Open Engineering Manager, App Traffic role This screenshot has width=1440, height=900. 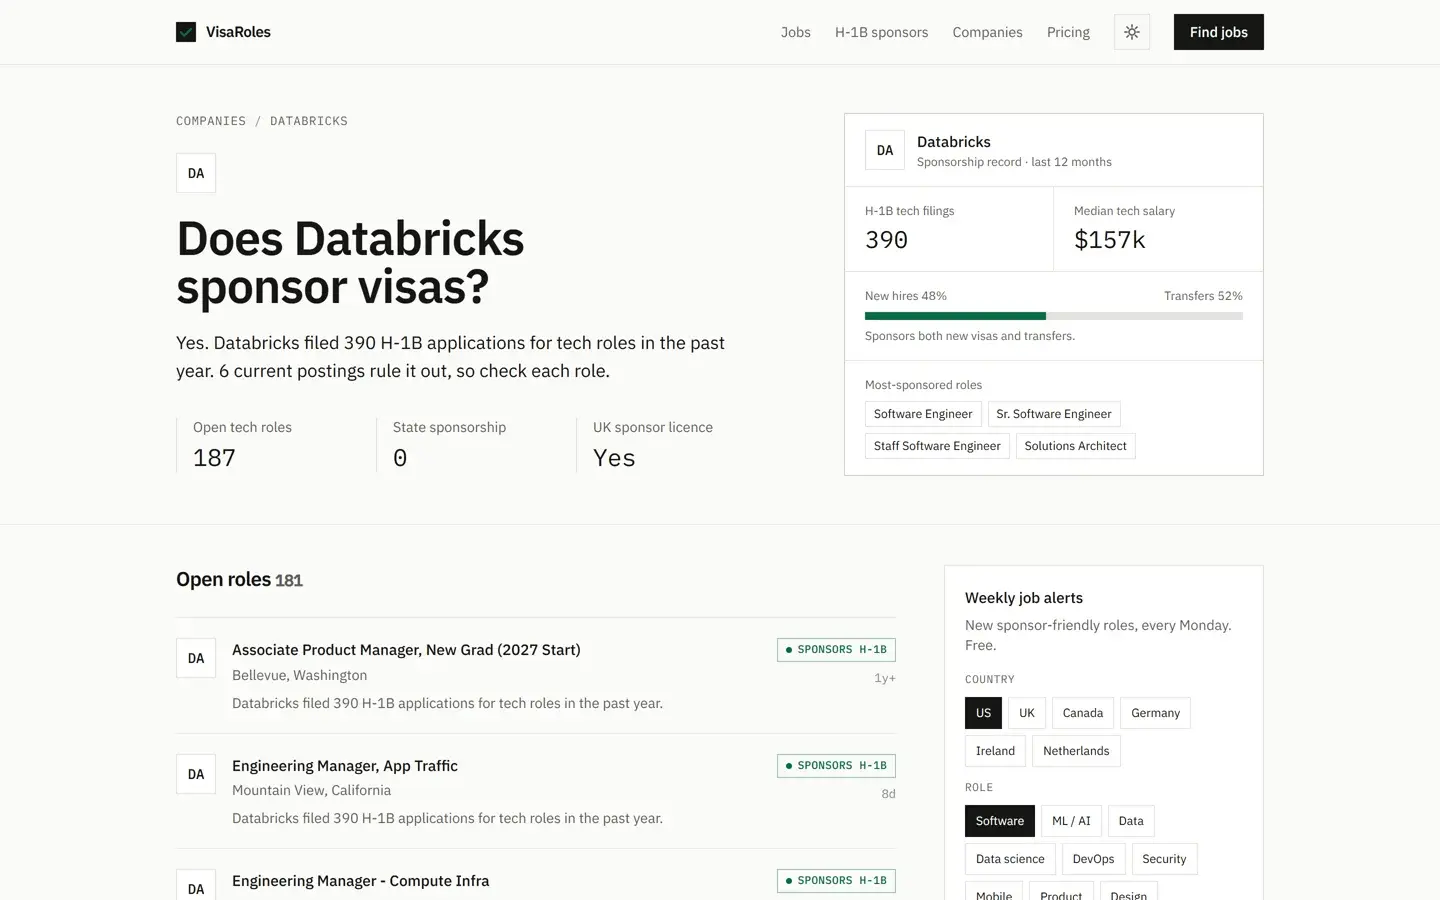click(345, 766)
